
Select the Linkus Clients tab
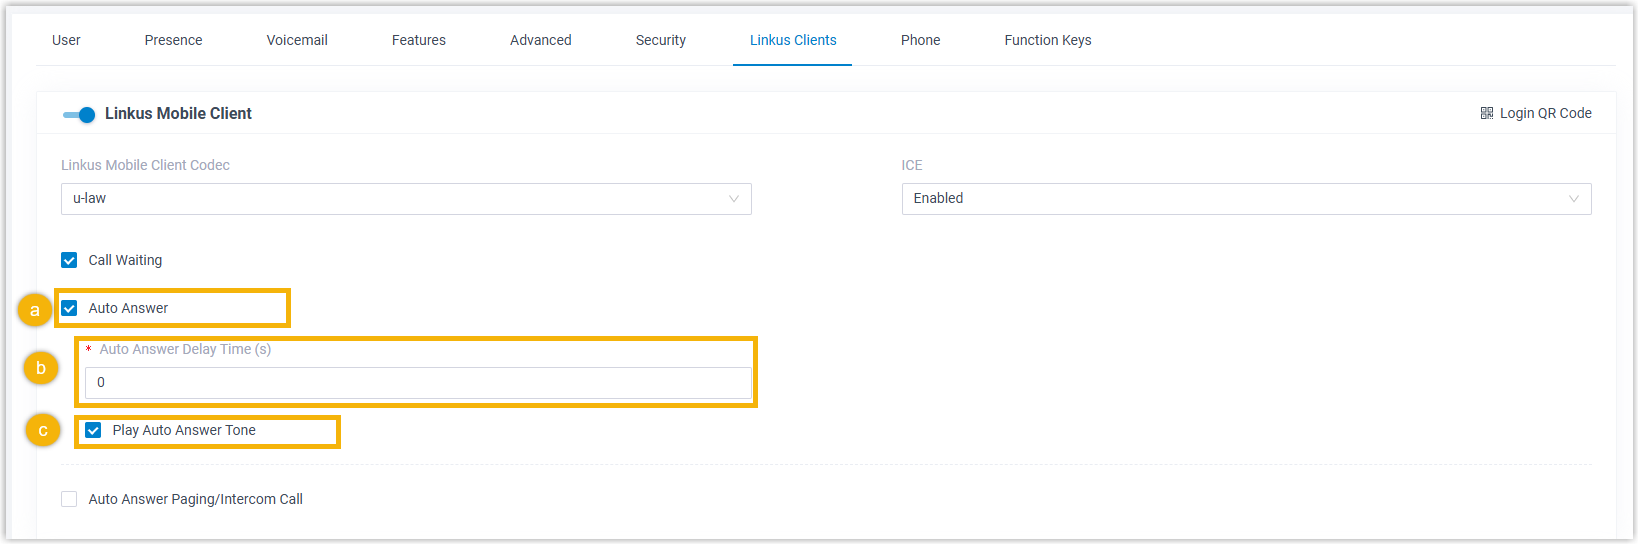coord(793,40)
